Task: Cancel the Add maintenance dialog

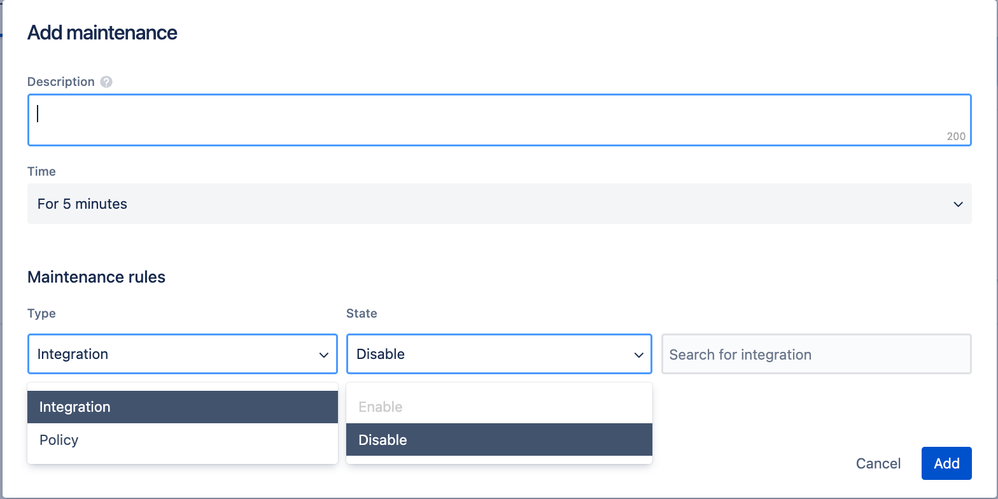Action: 878,463
